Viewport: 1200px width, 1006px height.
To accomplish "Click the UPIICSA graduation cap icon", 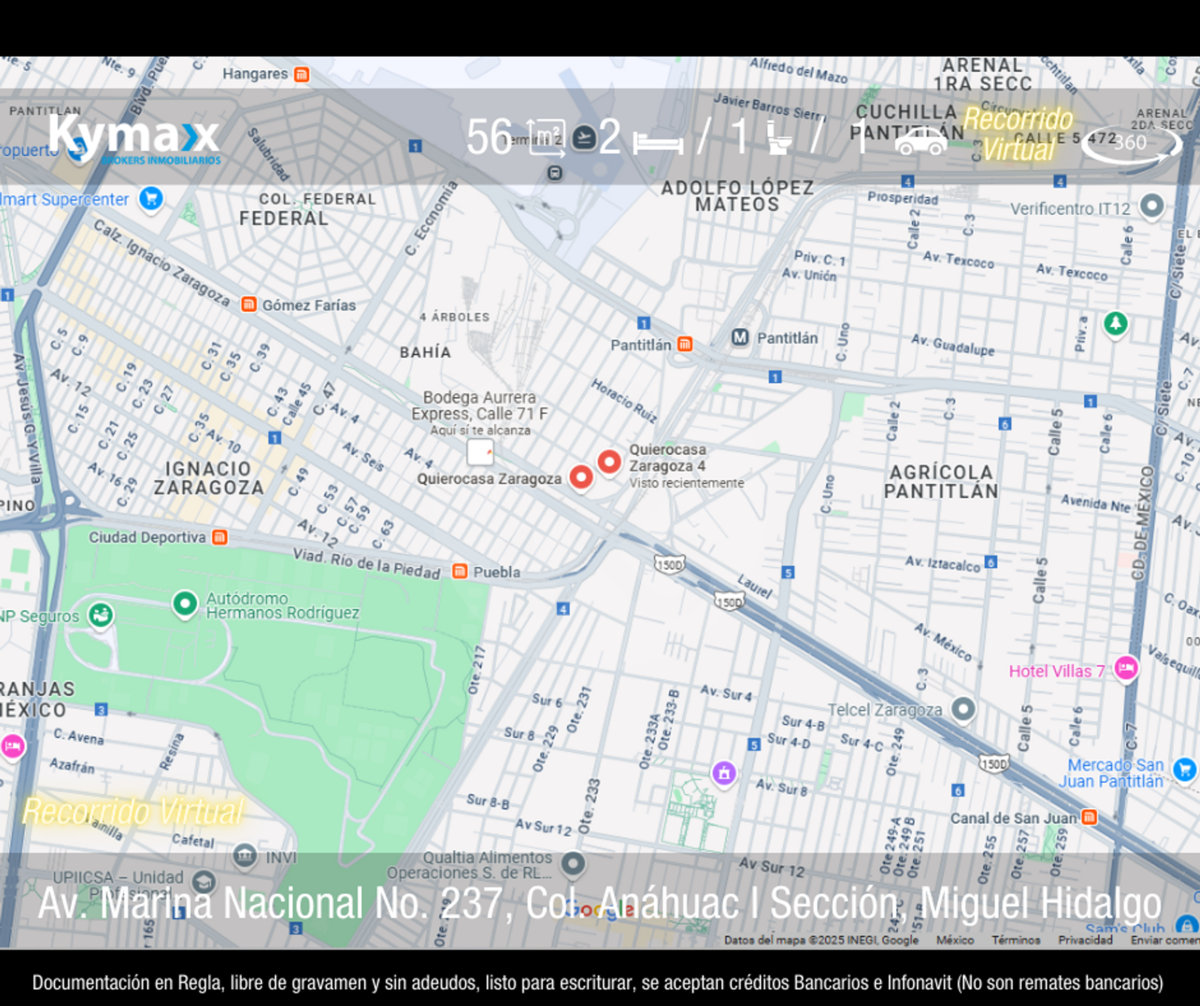I will click(x=204, y=884).
